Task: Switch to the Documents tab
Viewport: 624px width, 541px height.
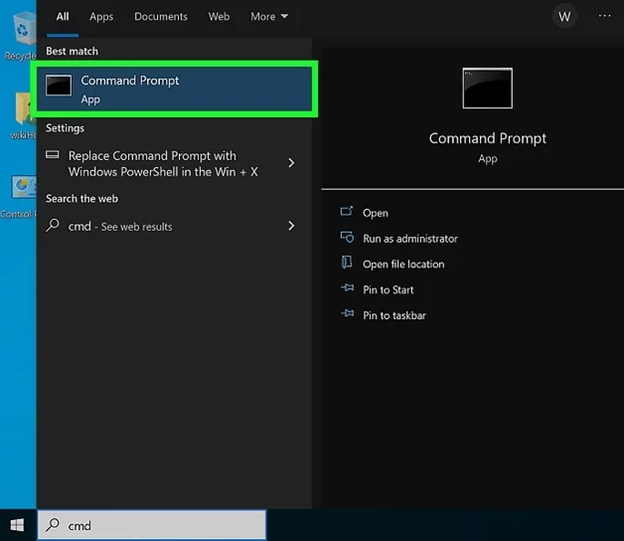Action: click(161, 17)
